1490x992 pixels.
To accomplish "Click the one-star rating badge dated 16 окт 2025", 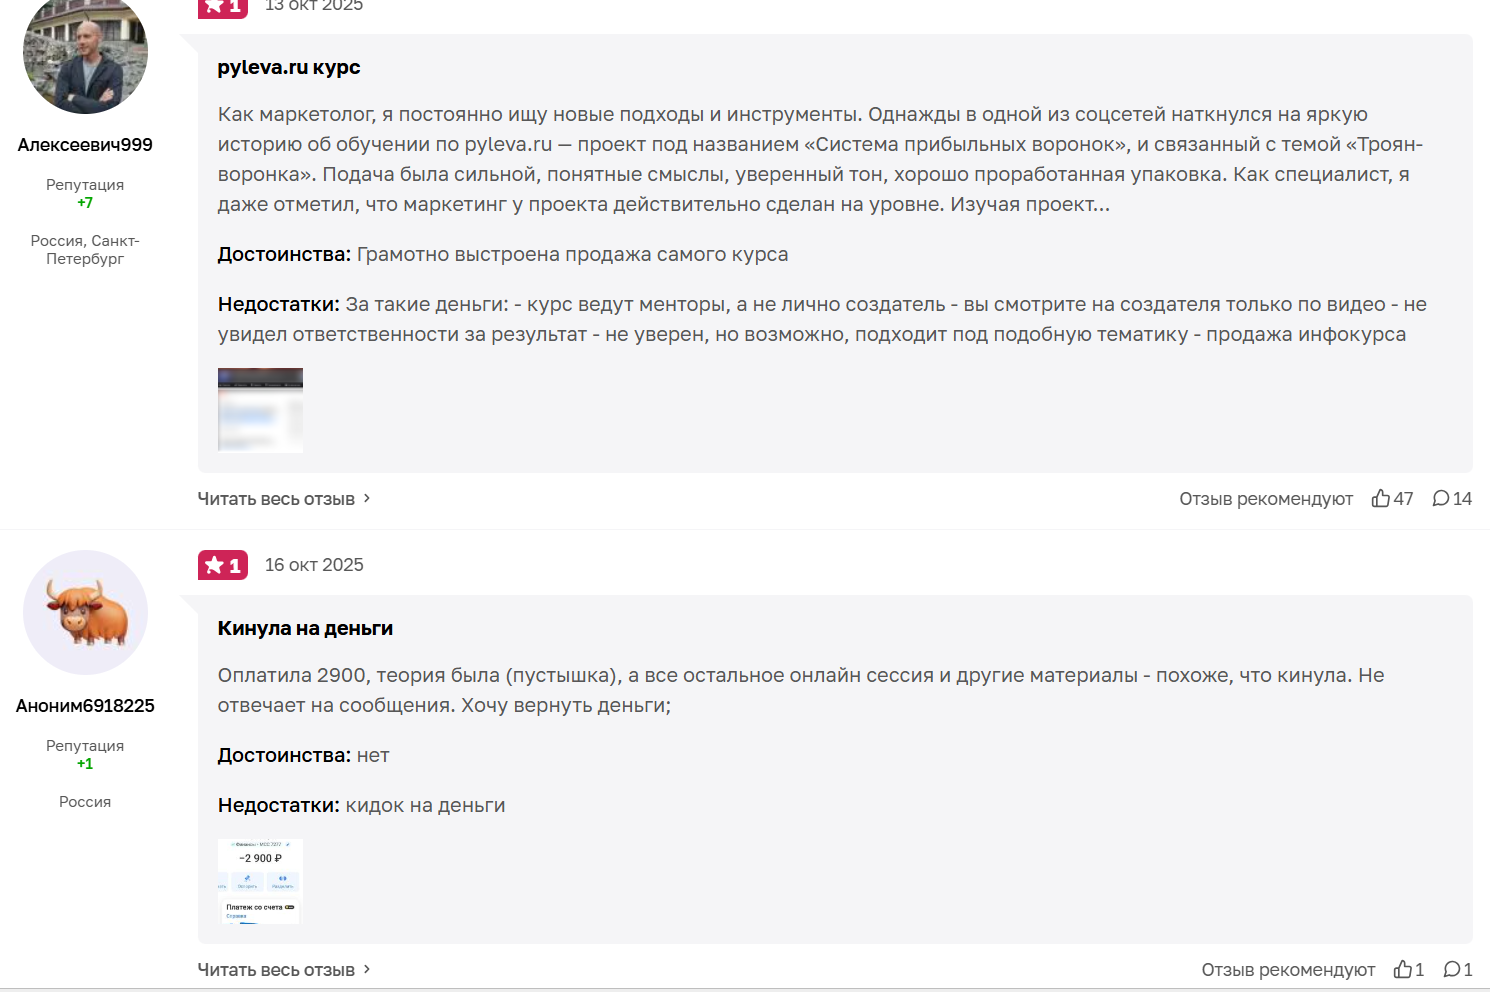I will [222, 565].
